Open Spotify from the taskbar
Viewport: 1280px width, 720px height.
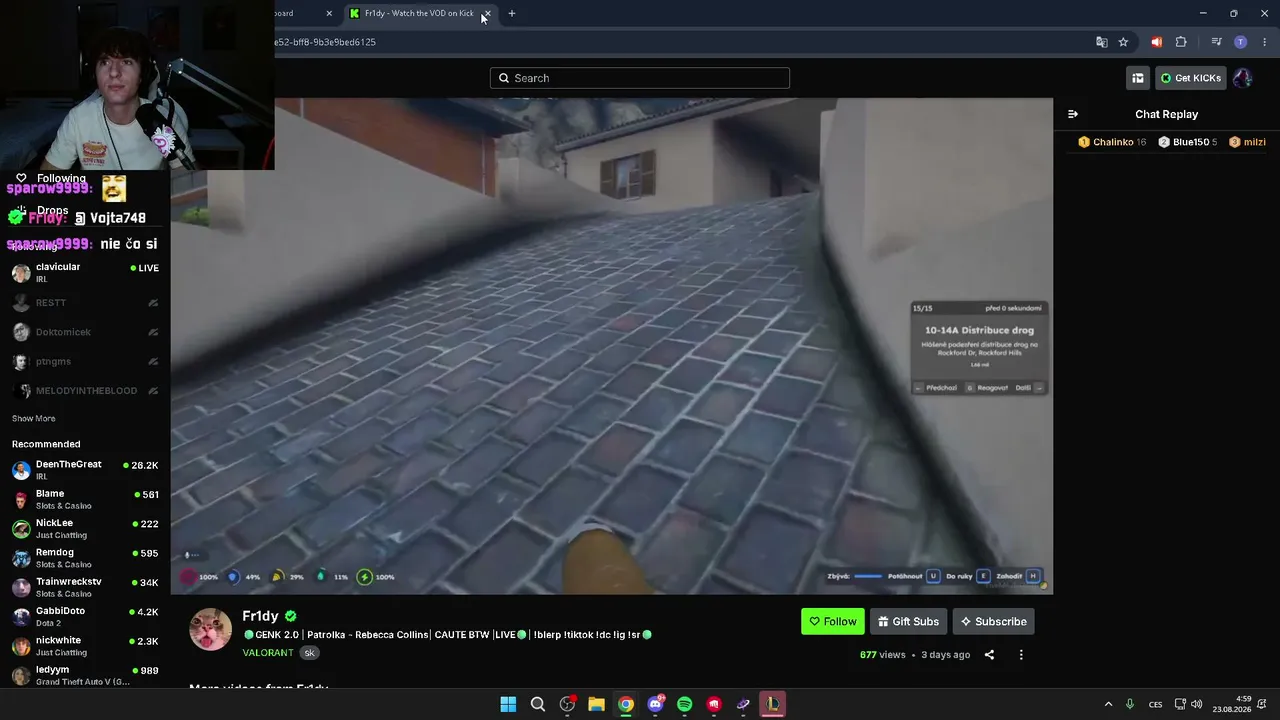pyautogui.click(x=684, y=704)
